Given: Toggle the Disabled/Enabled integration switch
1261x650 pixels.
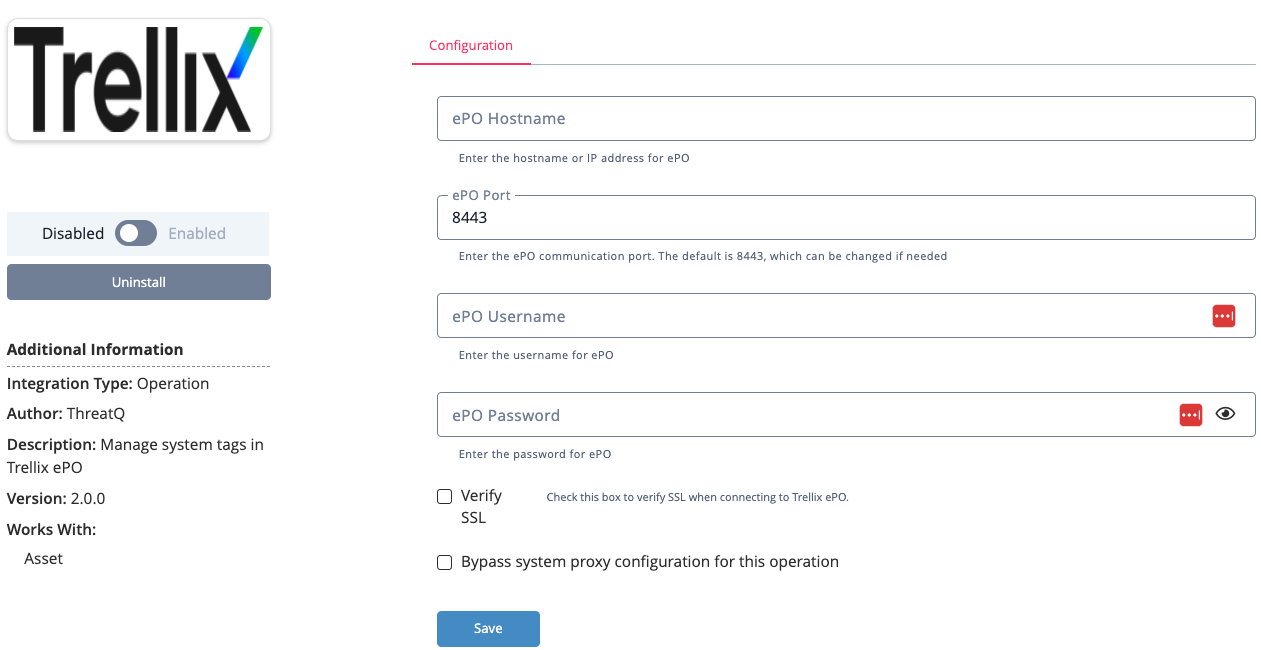Looking at the screenshot, I should pos(136,233).
